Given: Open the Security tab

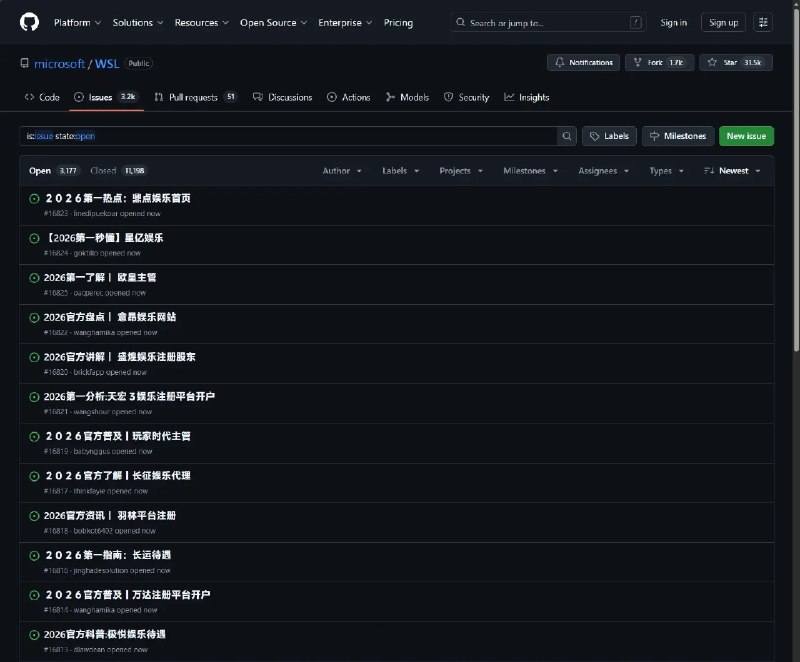Looking at the screenshot, I should point(466,97).
